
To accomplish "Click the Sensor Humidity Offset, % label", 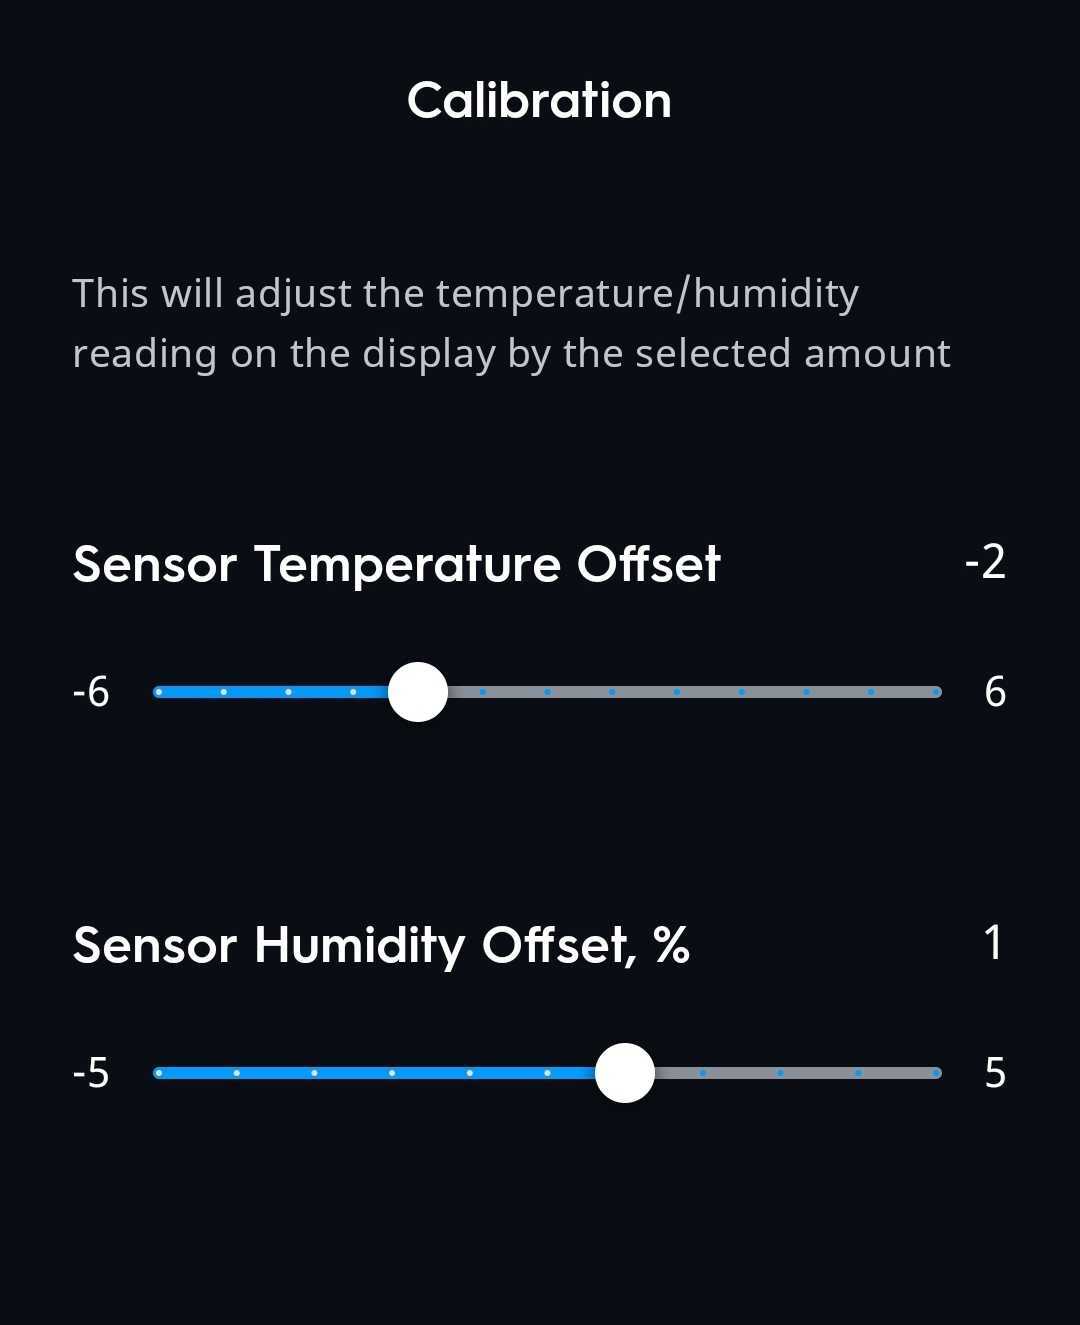I will pos(381,945).
